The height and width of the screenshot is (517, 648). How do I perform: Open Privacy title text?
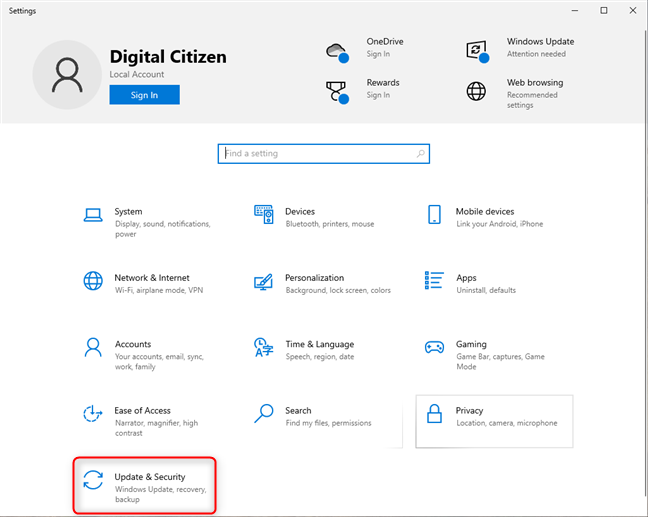[x=469, y=411]
